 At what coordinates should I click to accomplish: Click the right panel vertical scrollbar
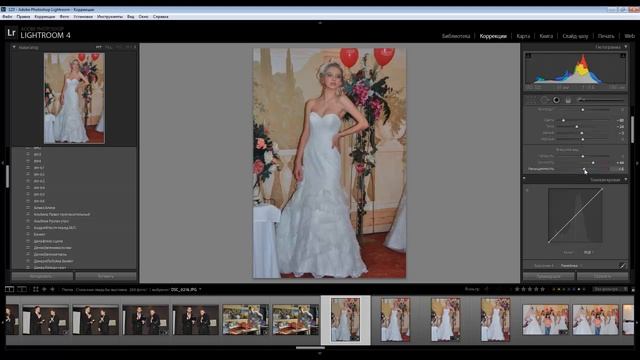point(632,130)
